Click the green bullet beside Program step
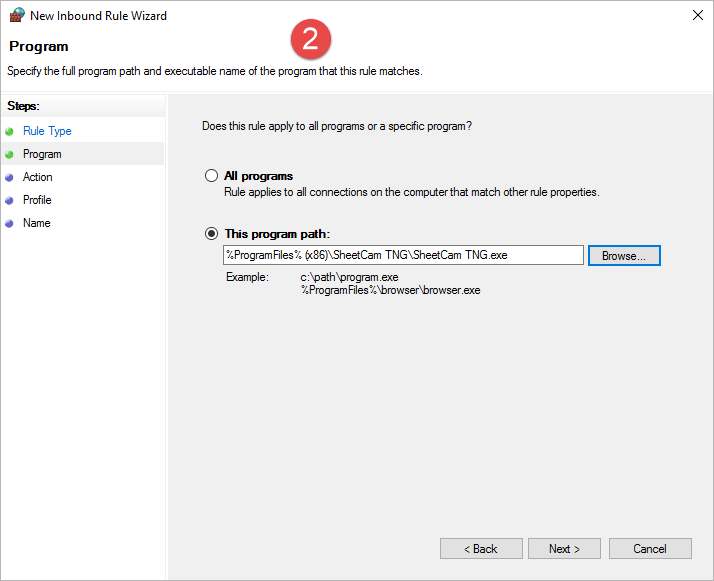714x581 pixels. click(10, 154)
